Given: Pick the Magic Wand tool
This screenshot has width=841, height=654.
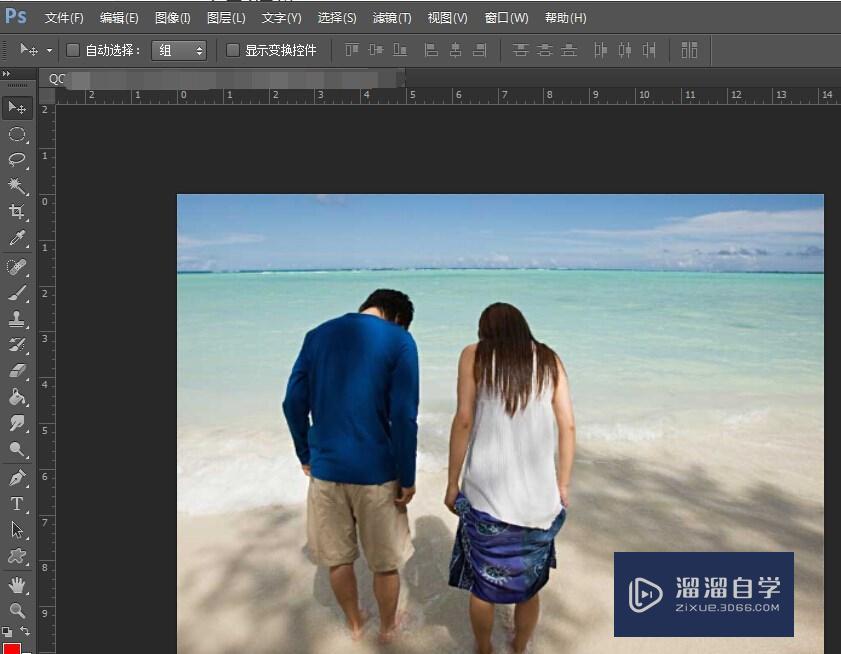Looking at the screenshot, I should pos(17,186).
